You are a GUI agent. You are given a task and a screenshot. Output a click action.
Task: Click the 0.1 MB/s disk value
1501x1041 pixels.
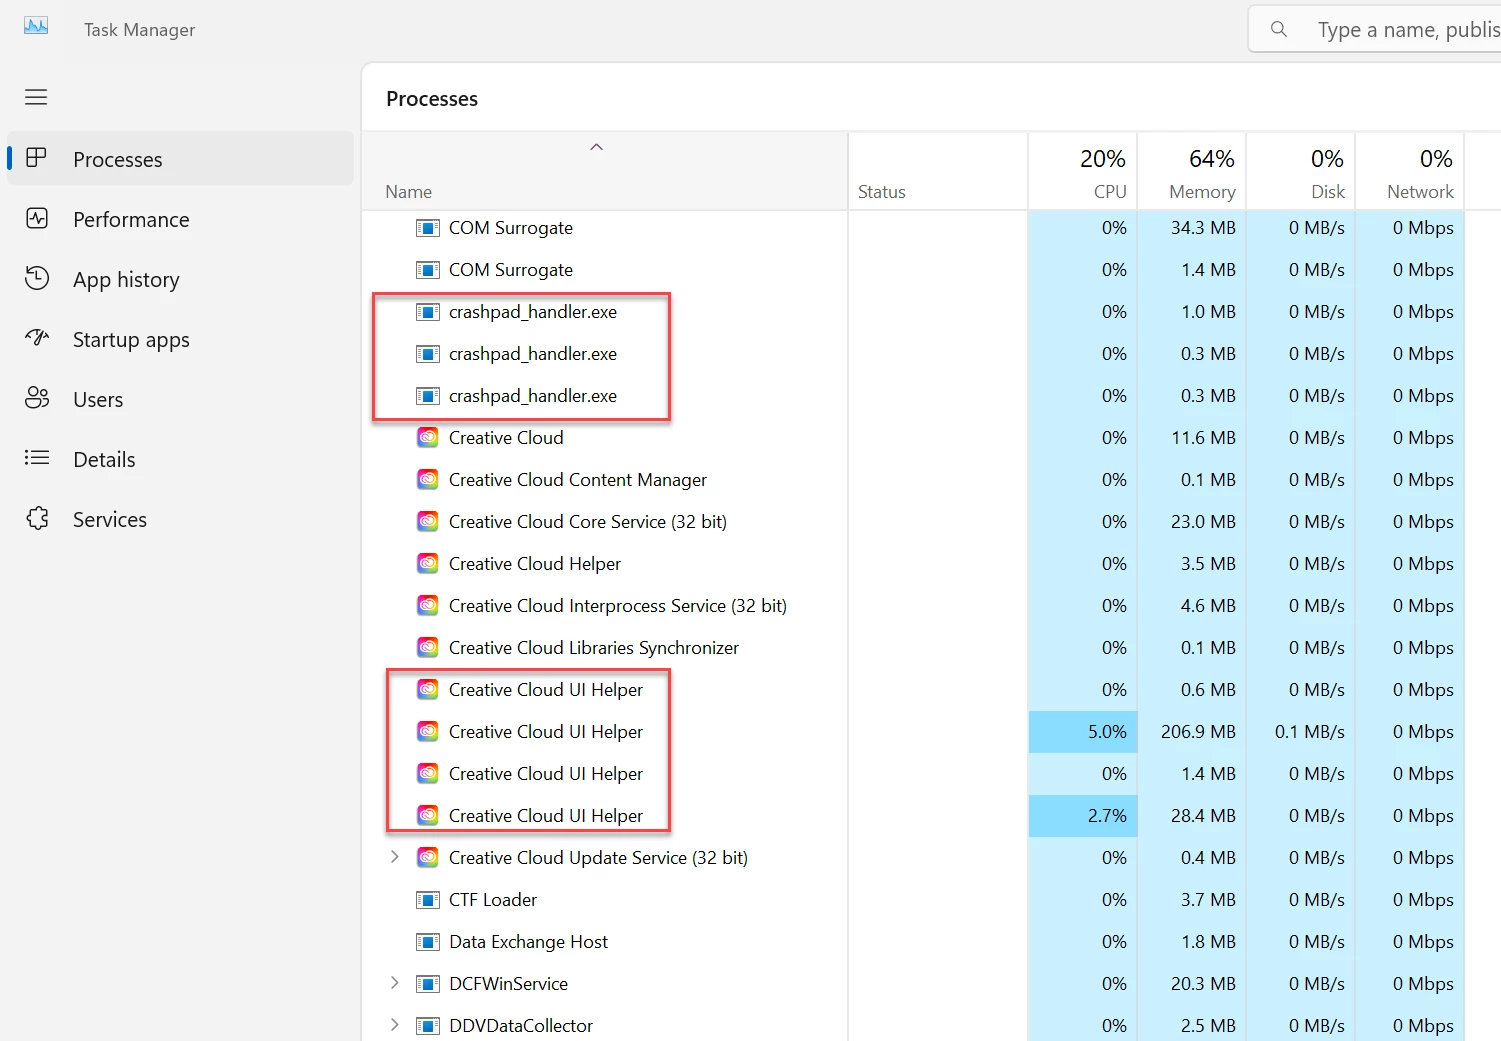(x=1309, y=732)
